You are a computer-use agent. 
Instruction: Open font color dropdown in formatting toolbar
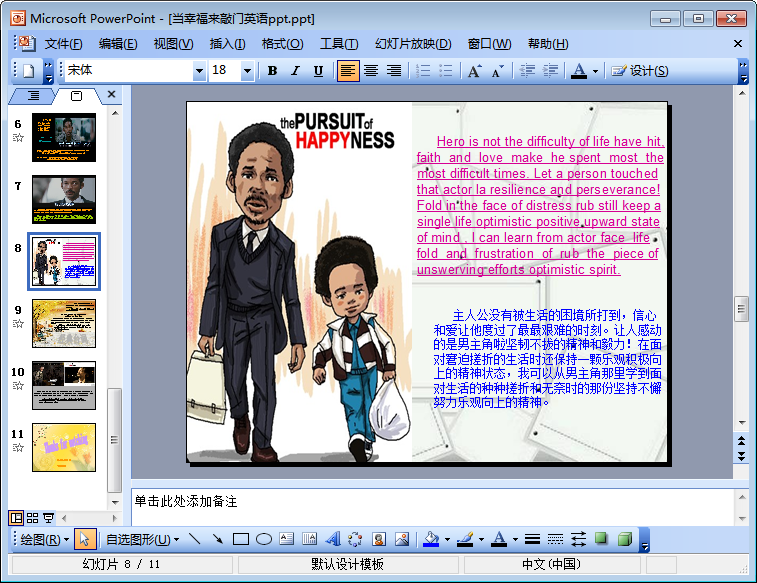click(x=595, y=71)
